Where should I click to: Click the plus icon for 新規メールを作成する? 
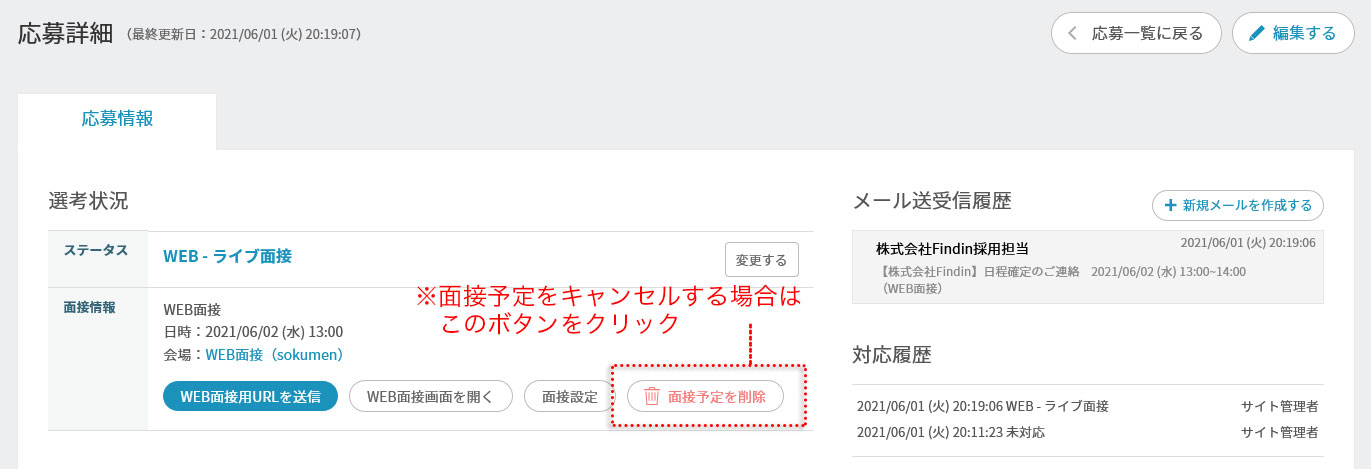point(1170,205)
